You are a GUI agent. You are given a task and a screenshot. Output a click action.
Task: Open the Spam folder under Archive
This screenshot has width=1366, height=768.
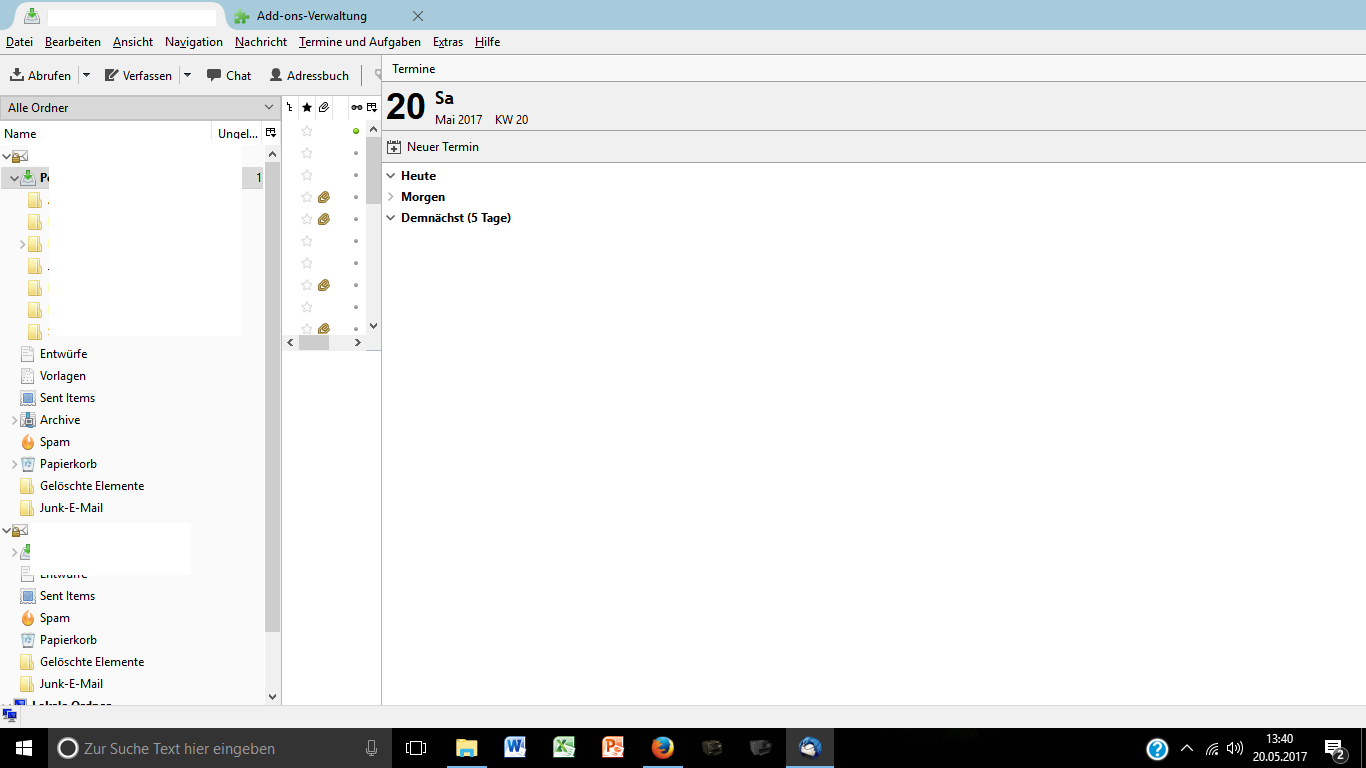click(54, 442)
